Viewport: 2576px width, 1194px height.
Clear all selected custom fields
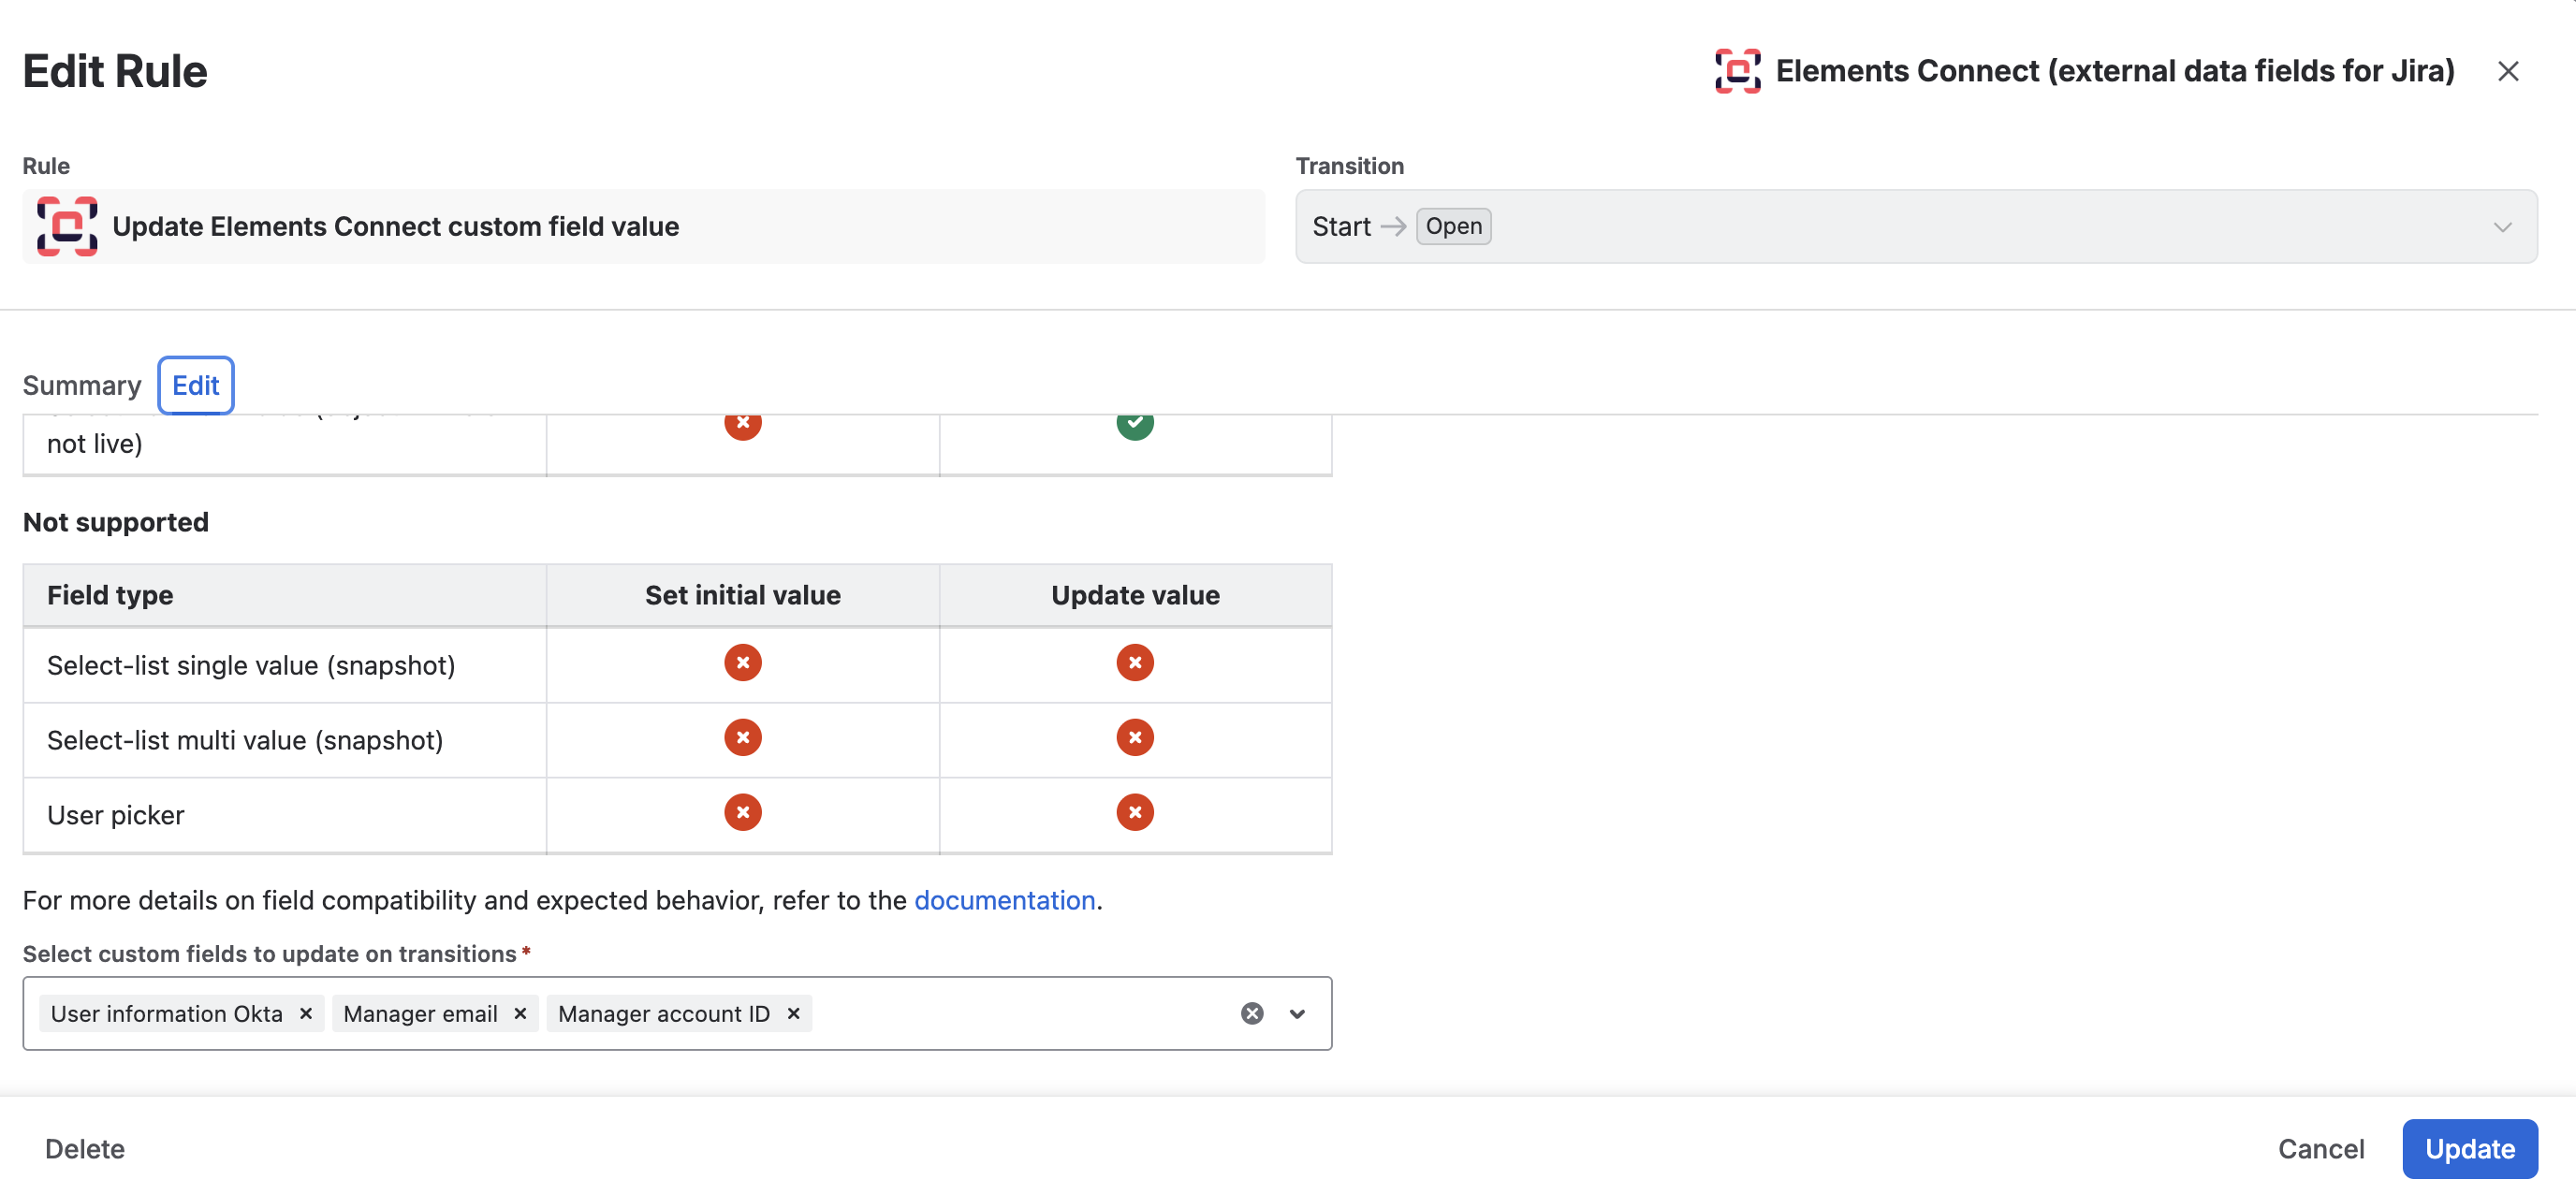[1252, 1013]
